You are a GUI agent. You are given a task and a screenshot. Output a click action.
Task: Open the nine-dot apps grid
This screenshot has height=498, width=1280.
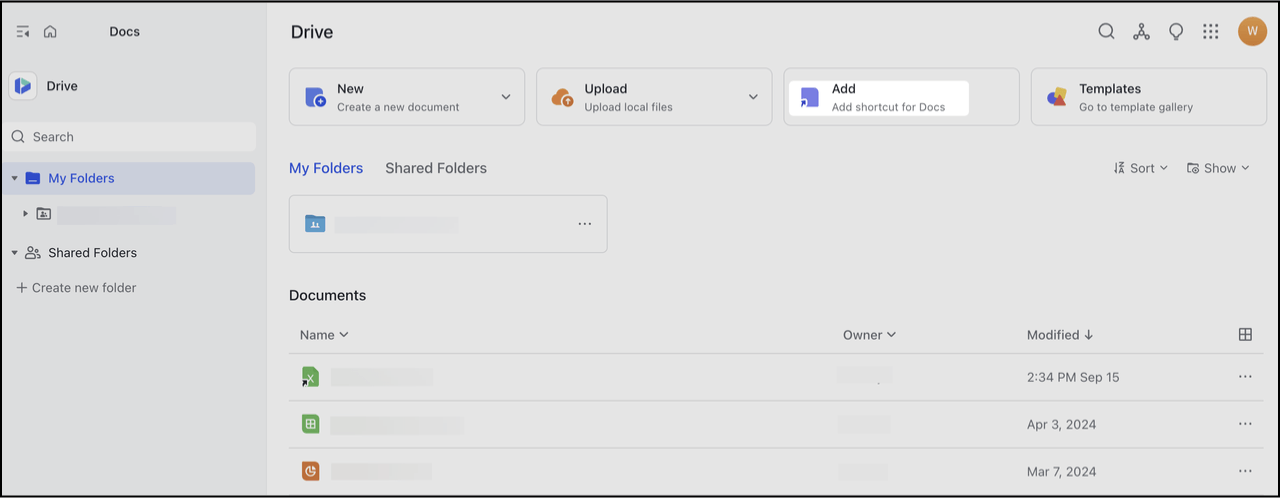pos(1211,32)
